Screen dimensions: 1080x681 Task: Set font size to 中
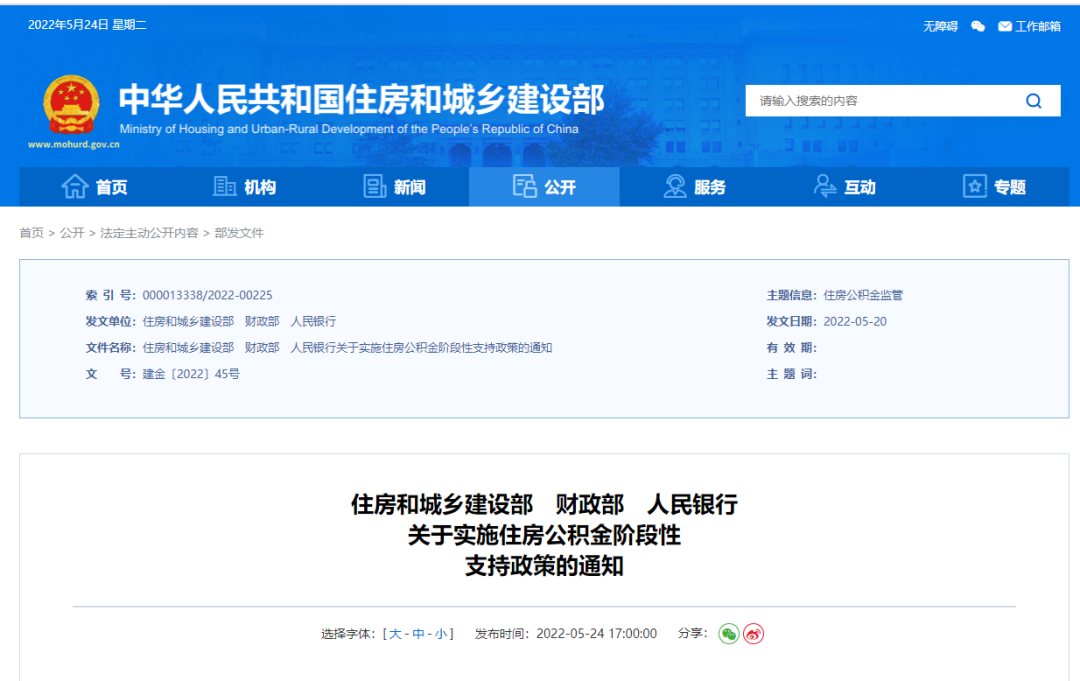[418, 633]
